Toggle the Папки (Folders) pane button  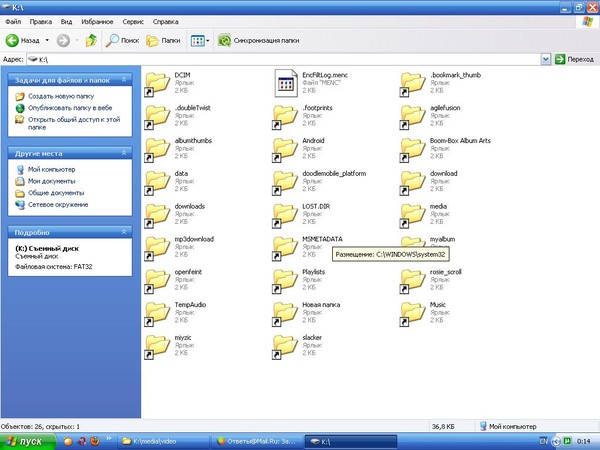164,41
